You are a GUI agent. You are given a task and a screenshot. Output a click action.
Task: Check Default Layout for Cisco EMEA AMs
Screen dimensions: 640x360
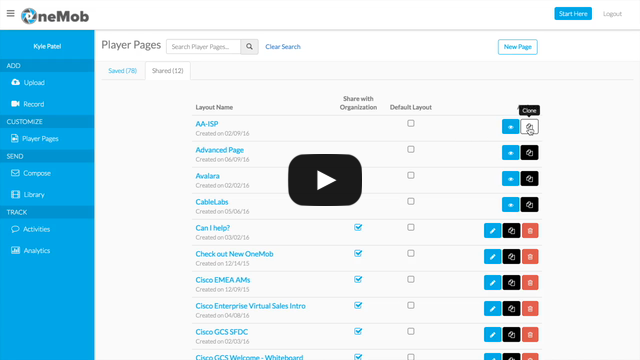pyautogui.click(x=411, y=280)
